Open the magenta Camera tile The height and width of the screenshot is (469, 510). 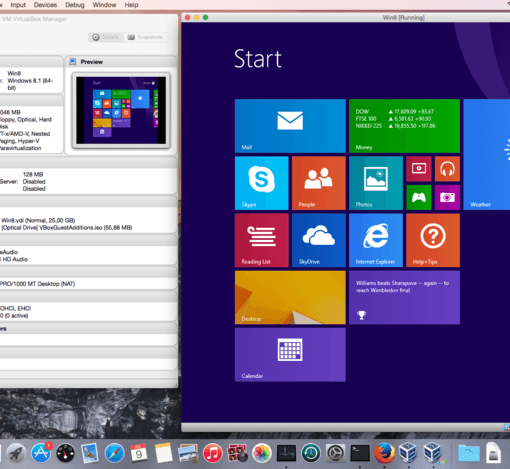pos(447,197)
